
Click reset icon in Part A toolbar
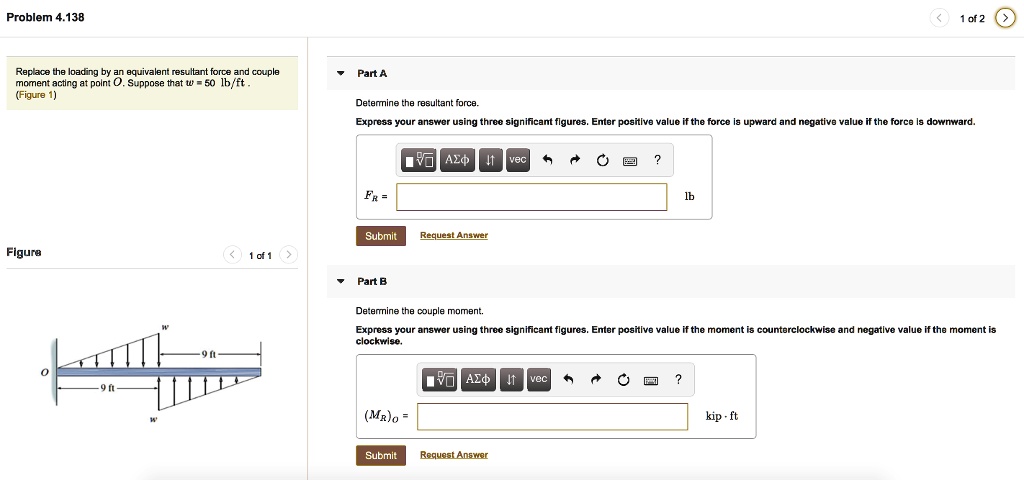(x=602, y=160)
